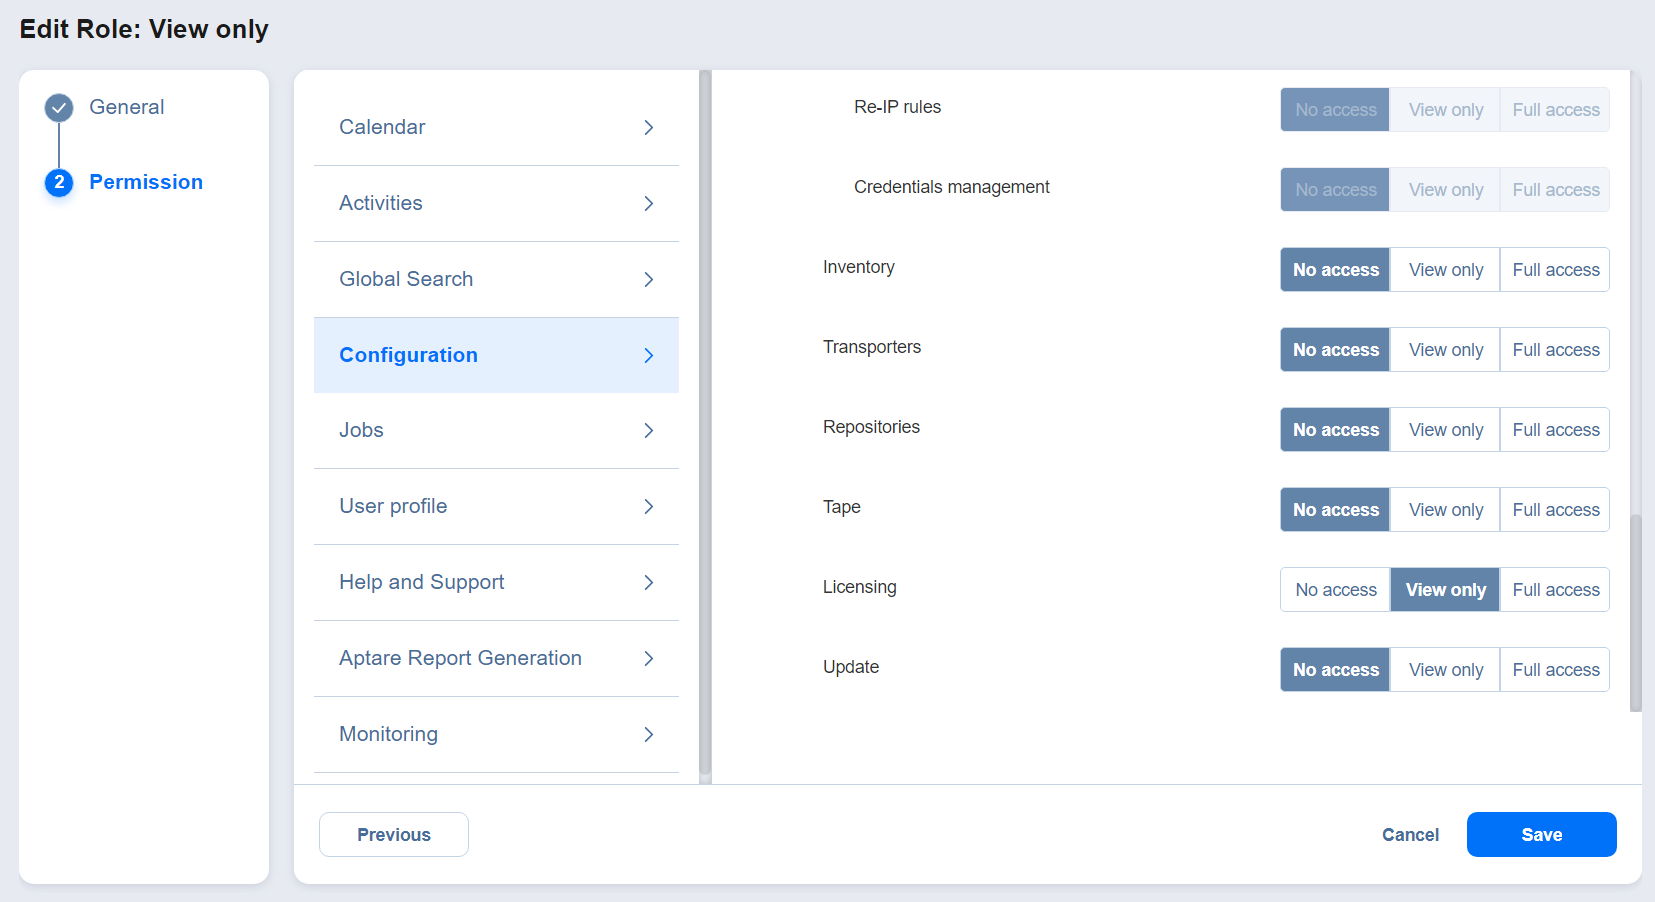
Task: Click the Previous button
Action: coord(394,834)
